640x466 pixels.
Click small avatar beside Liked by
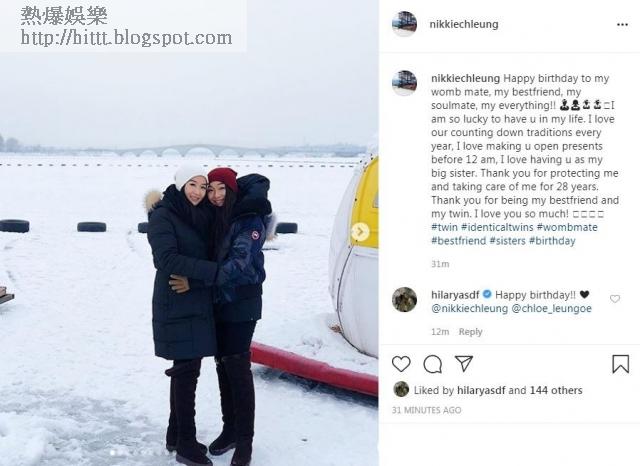coord(401,390)
